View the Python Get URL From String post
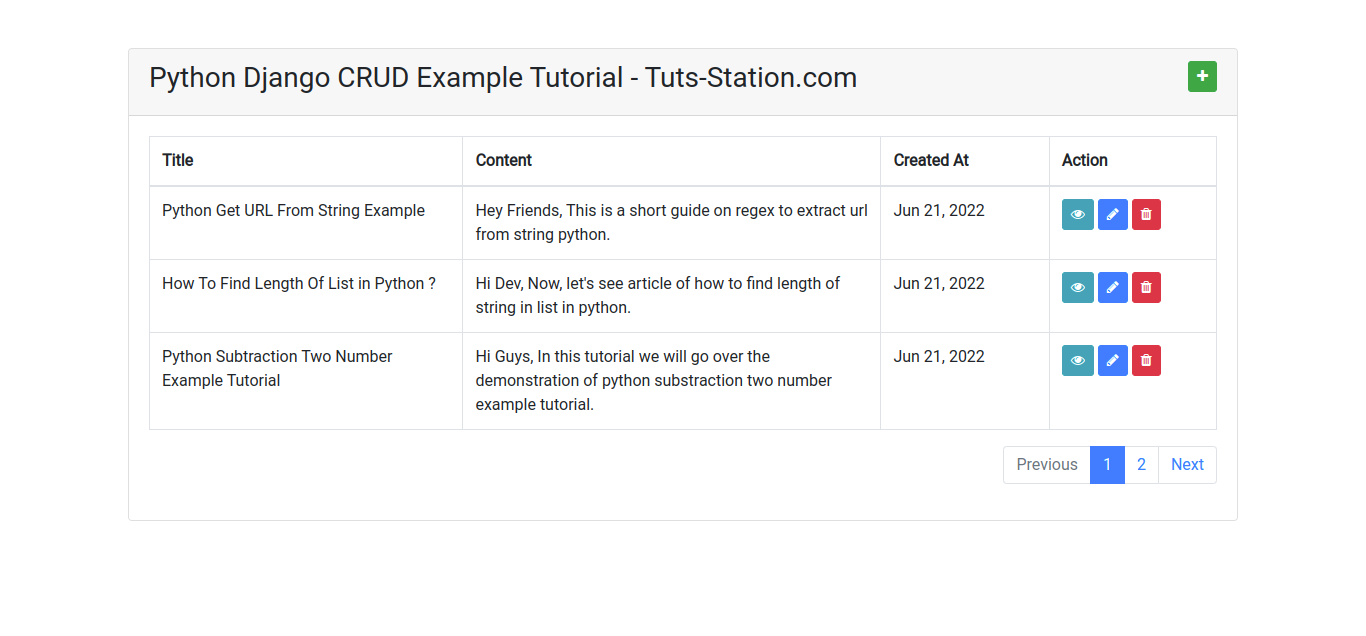The image size is (1366, 636). coord(1077,214)
